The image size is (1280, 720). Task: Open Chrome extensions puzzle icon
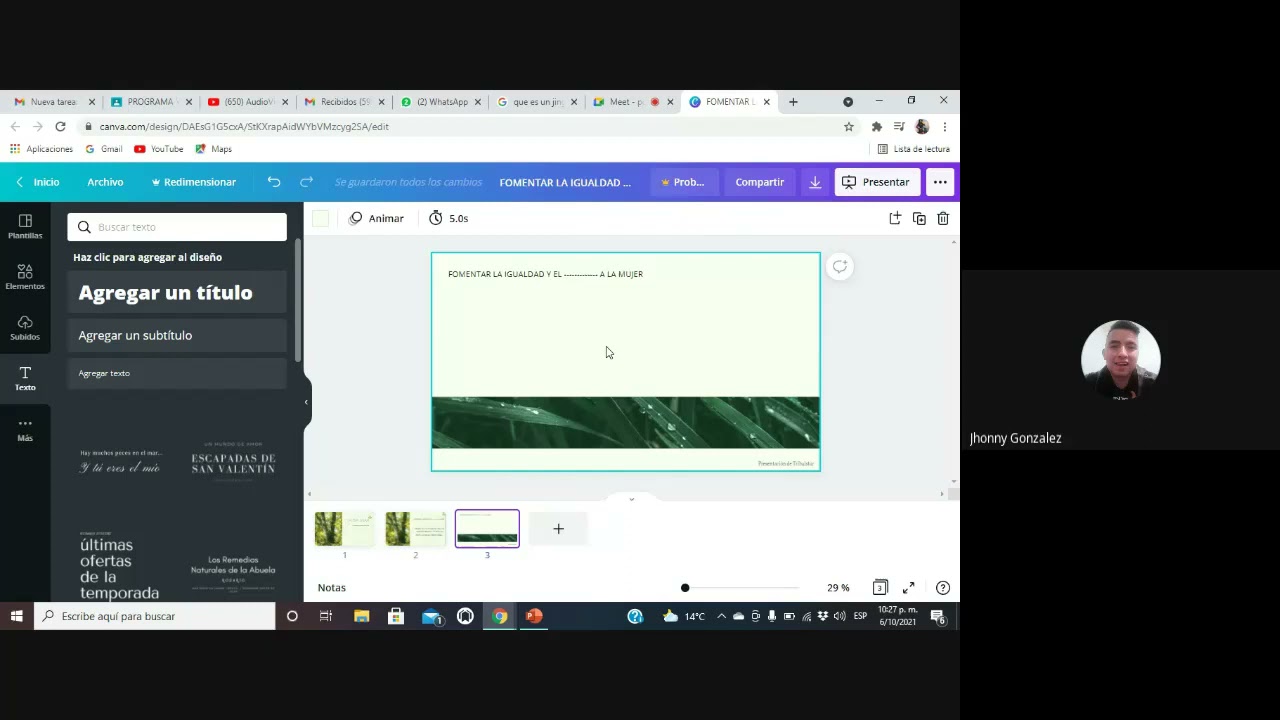pos(877,127)
